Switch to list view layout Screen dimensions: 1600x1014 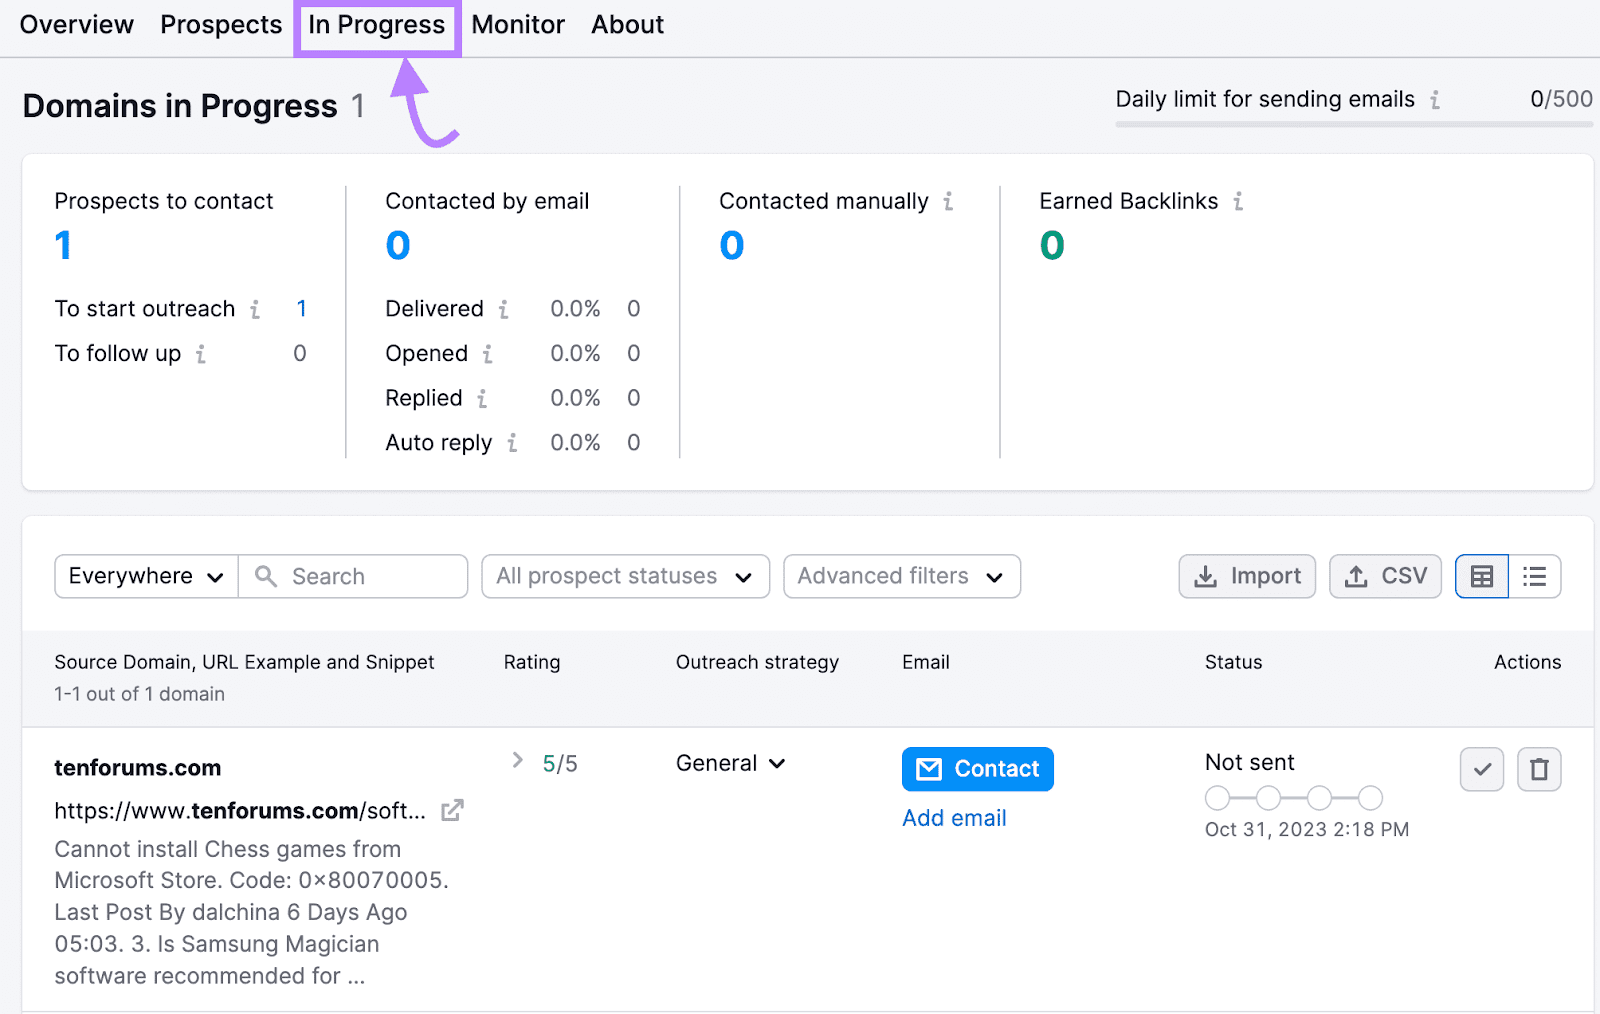pos(1534,576)
